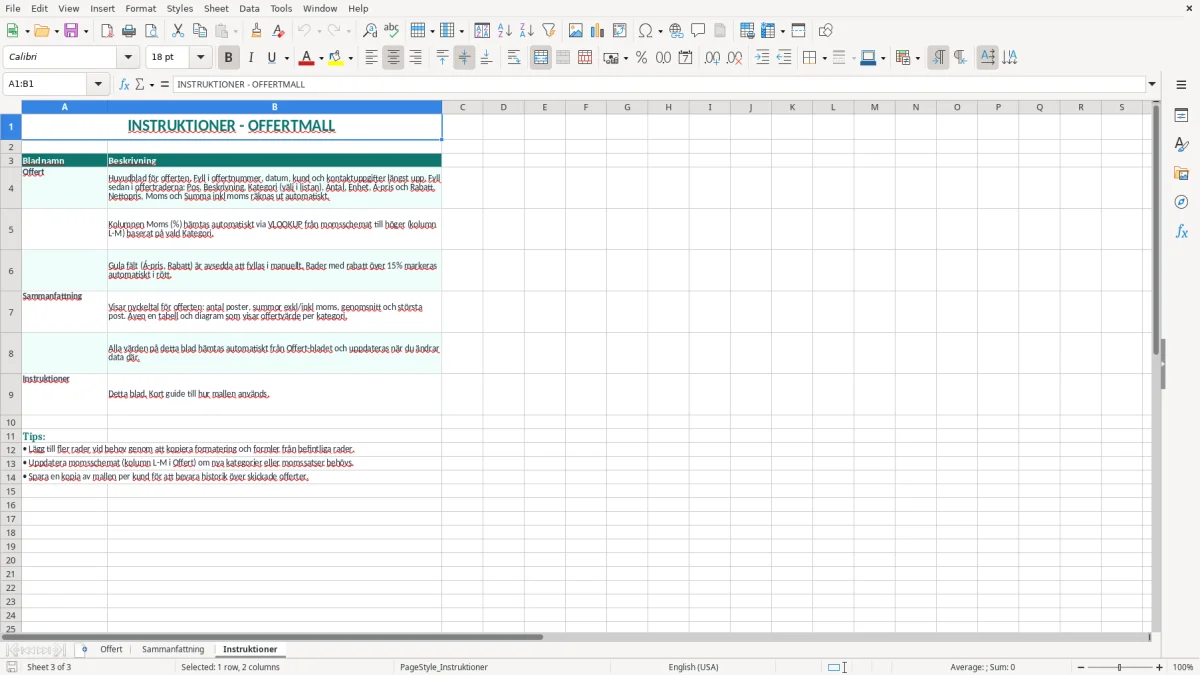Expand the Name Box dropdown
Viewport: 1200px width, 675px height.
(98, 84)
